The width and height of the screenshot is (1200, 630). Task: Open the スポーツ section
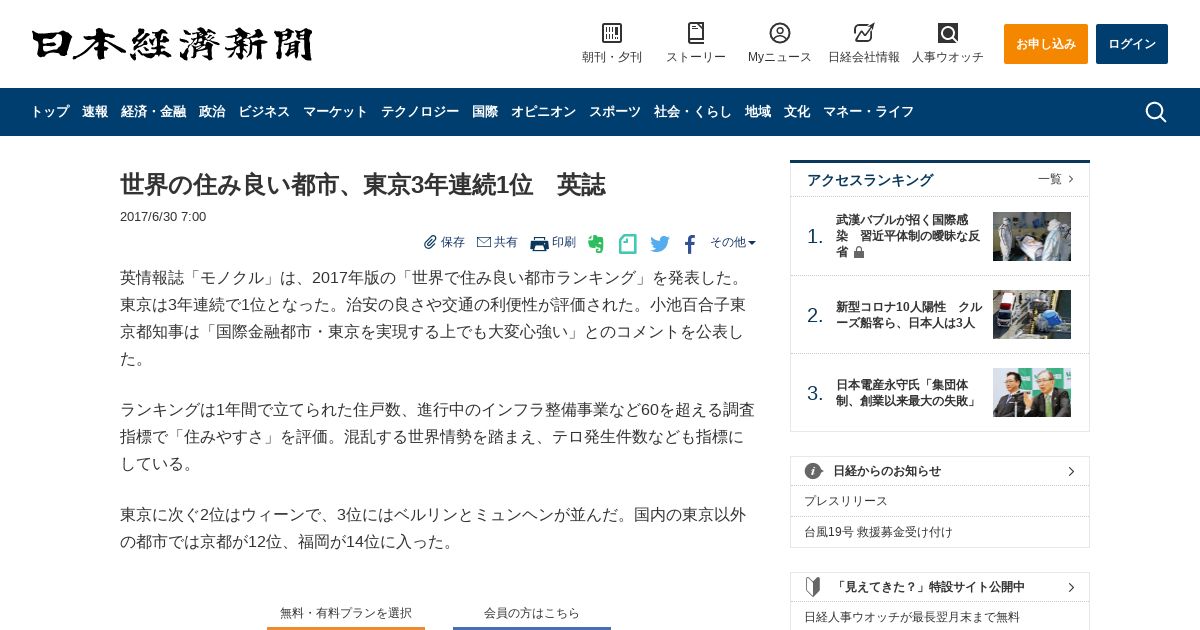615,112
